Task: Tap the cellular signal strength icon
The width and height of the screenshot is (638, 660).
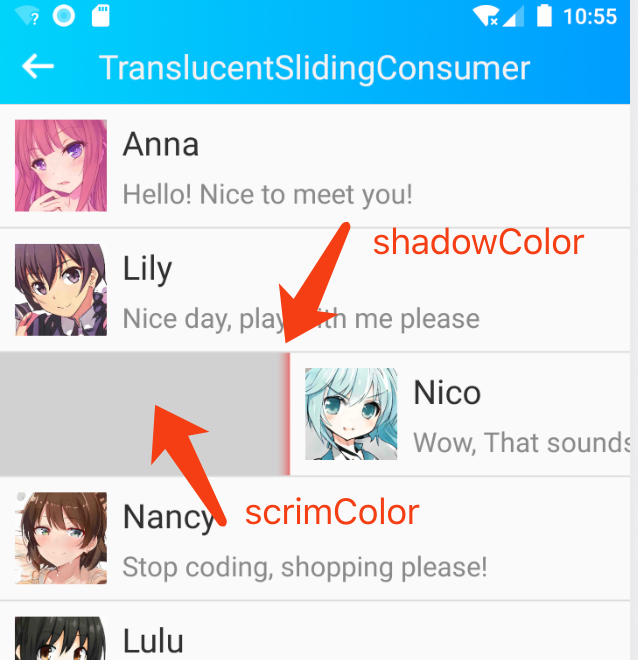Action: [513, 16]
